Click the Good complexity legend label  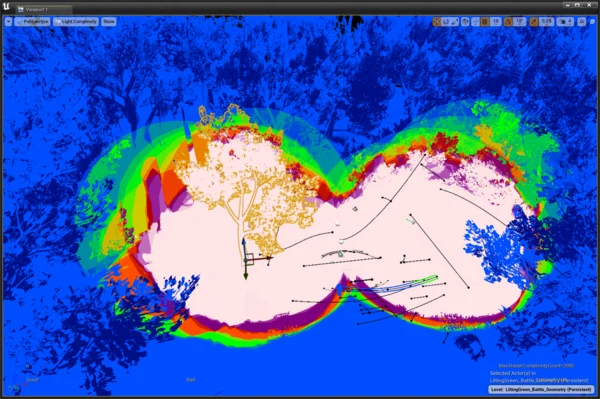pyautogui.click(x=32, y=380)
